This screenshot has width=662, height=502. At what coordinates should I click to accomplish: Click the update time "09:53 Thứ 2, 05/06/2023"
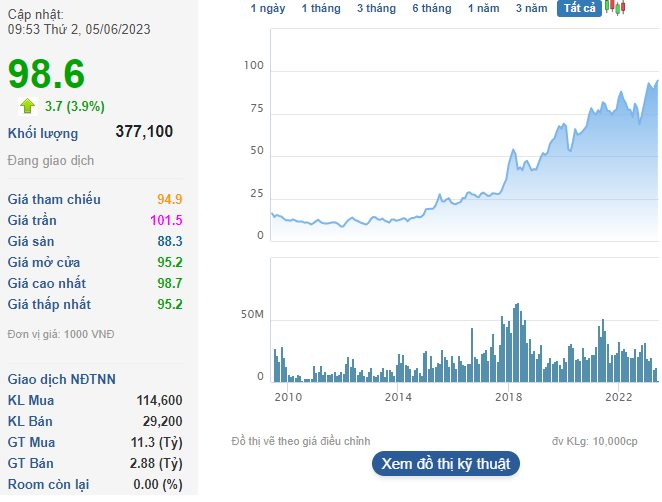click(79, 30)
